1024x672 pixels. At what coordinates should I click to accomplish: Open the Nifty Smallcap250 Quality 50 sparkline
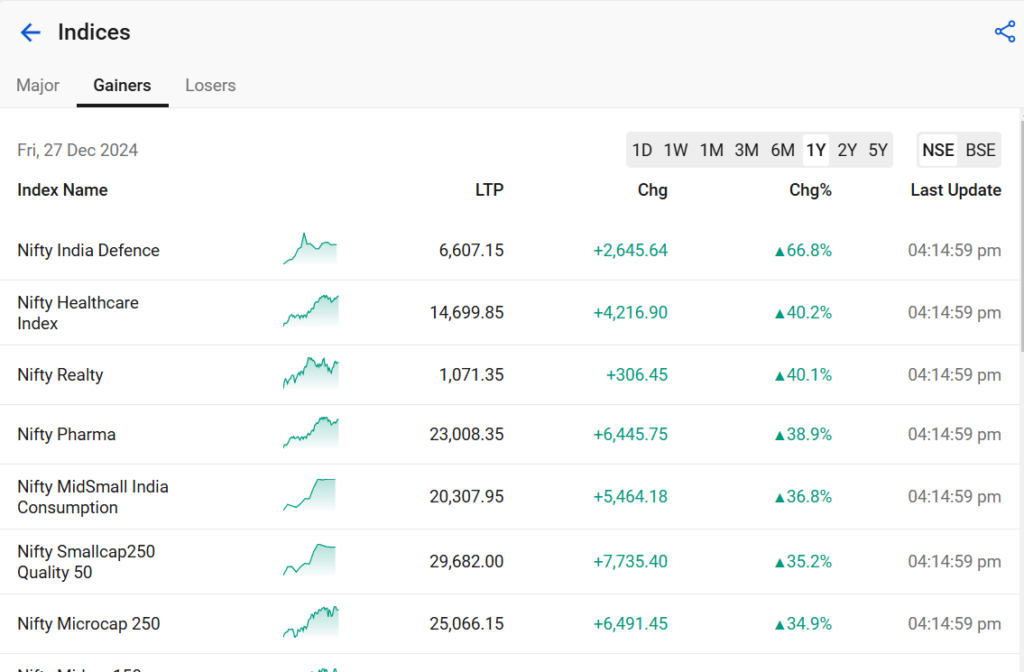[310, 560]
